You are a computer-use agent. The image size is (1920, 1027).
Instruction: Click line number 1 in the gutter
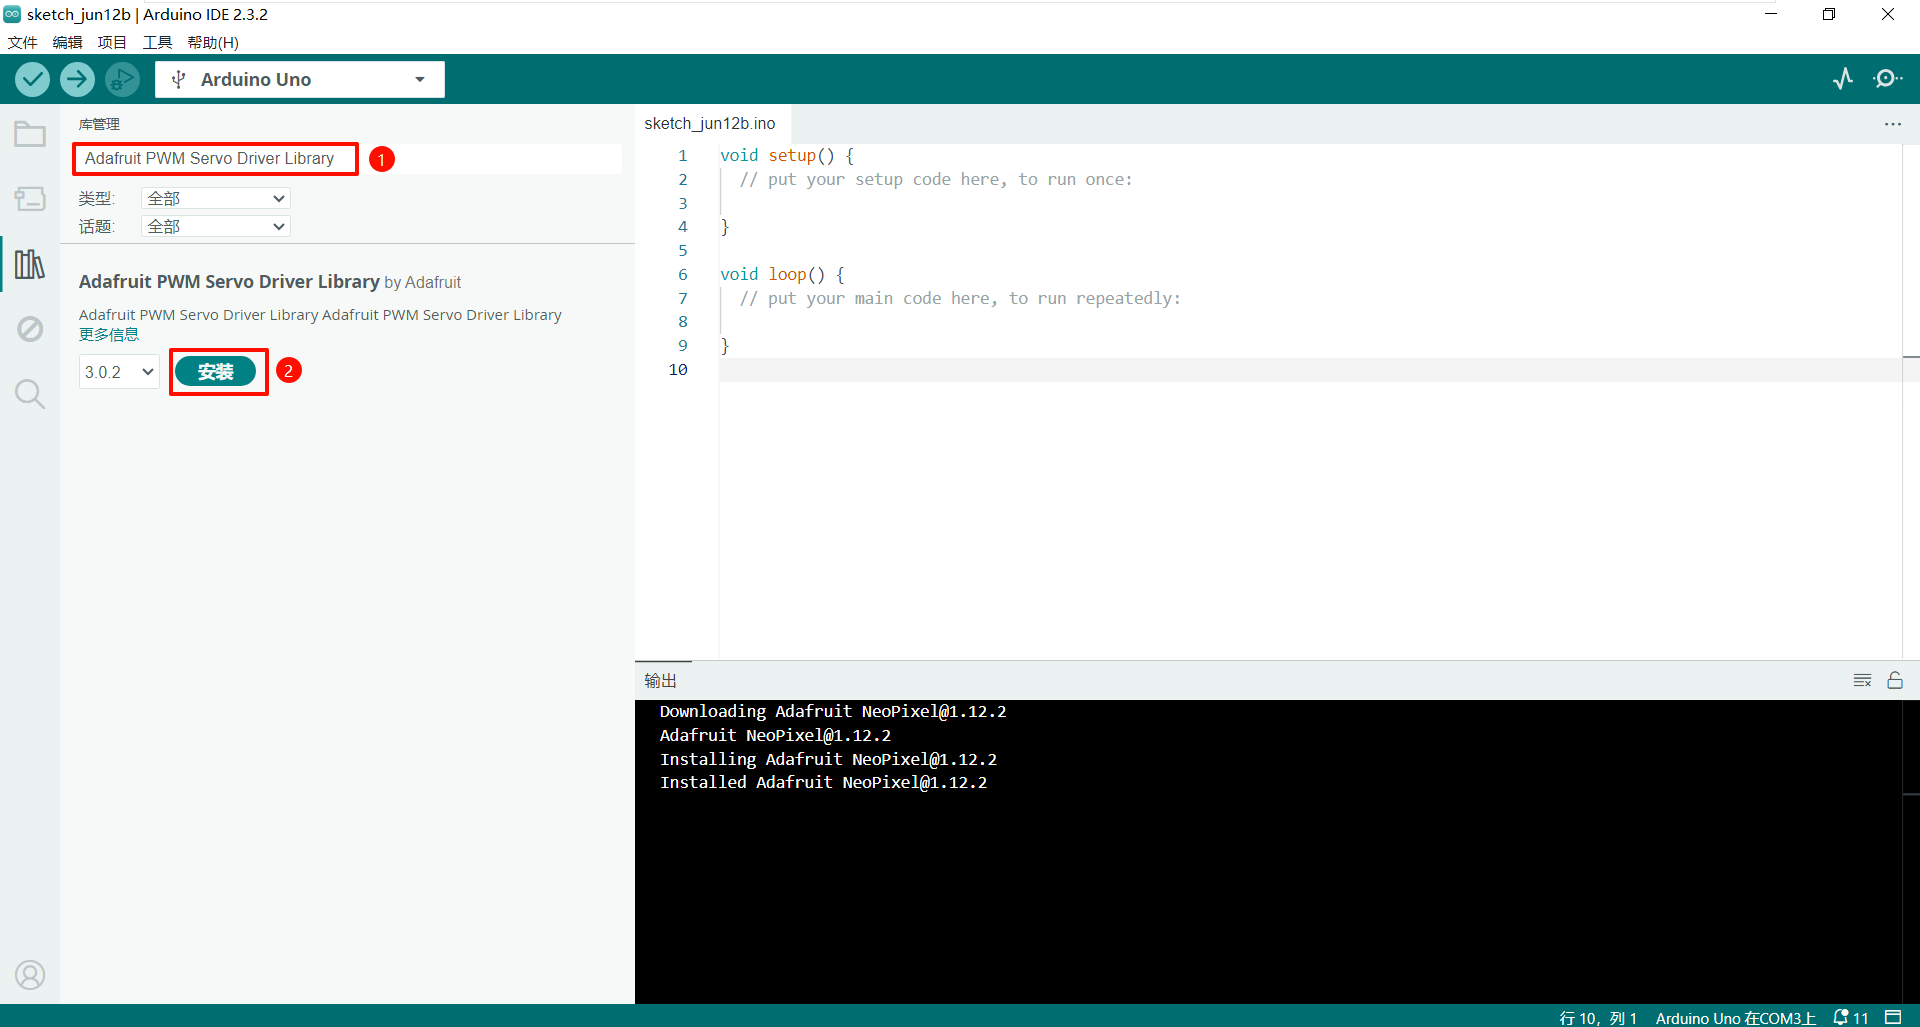coord(683,155)
